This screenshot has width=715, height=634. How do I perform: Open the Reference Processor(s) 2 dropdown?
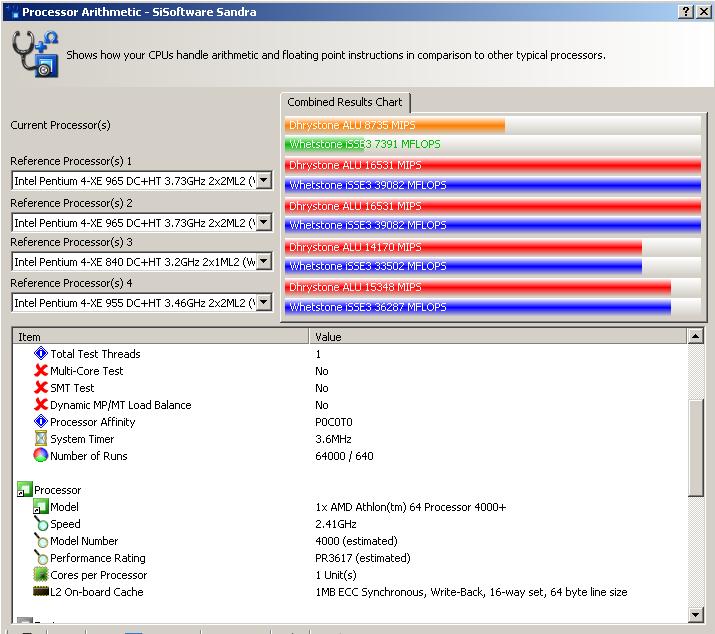(264, 223)
